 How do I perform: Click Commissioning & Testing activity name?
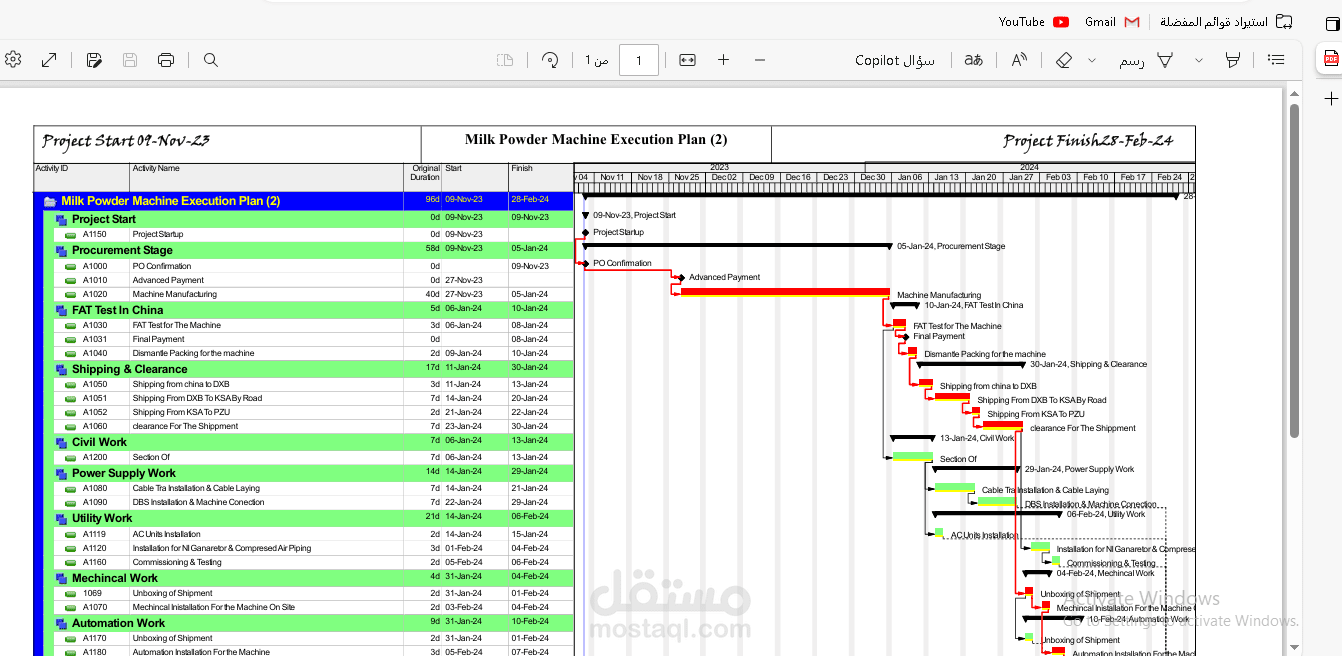point(177,563)
